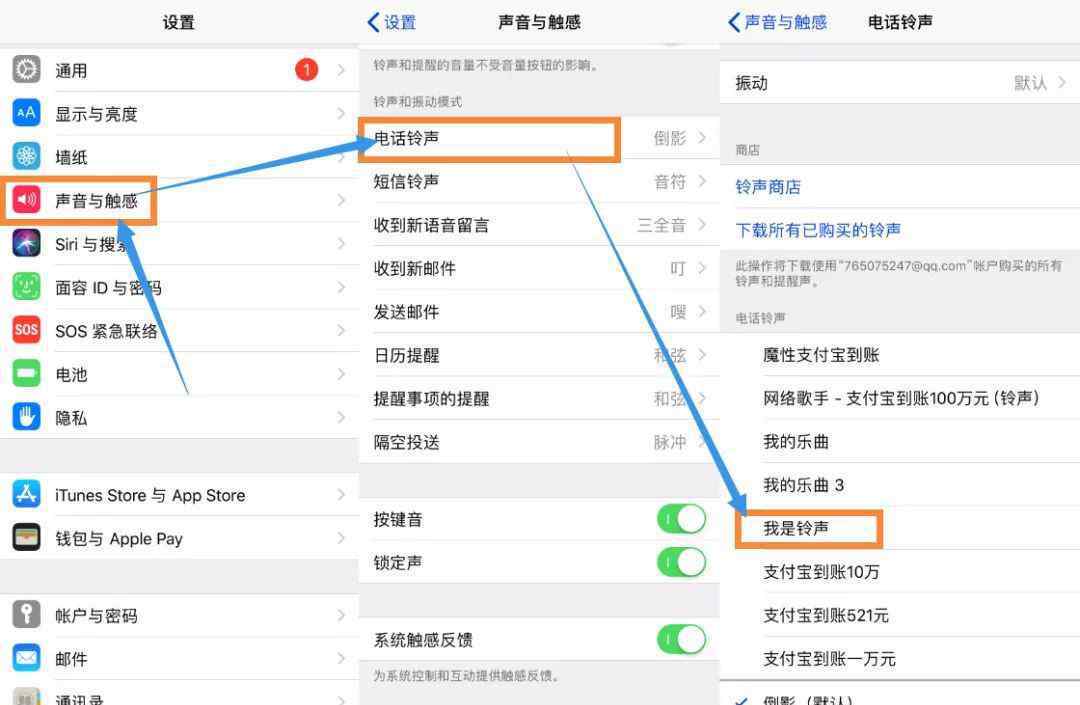Open 面容 ID 与密码 settings row
This screenshot has height=705, width=1080.
tap(179, 287)
